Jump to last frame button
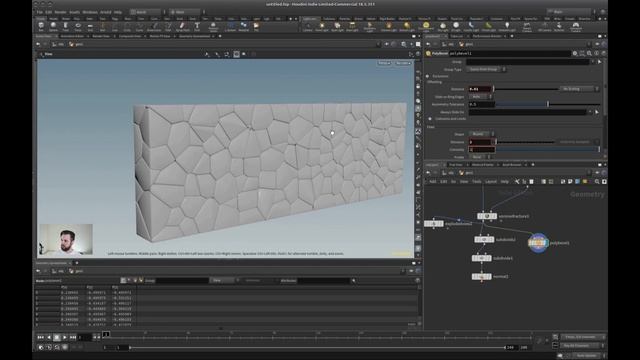Image resolution: width=640 pixels, height=360 pixels. (x=73, y=338)
